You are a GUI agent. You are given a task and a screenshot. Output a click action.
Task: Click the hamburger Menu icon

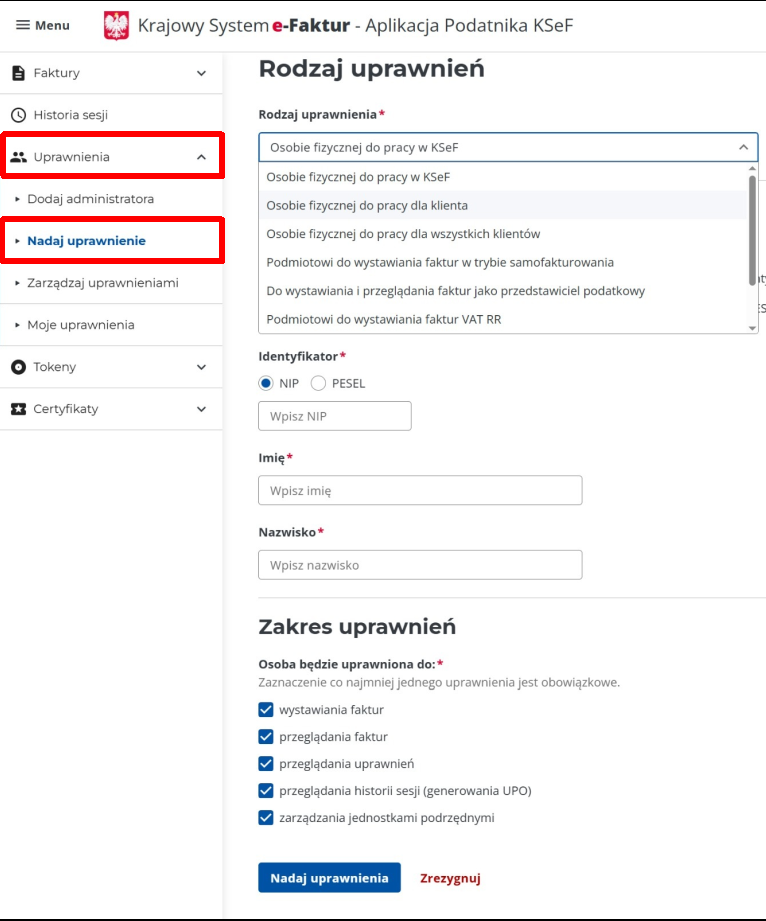[x=23, y=25]
